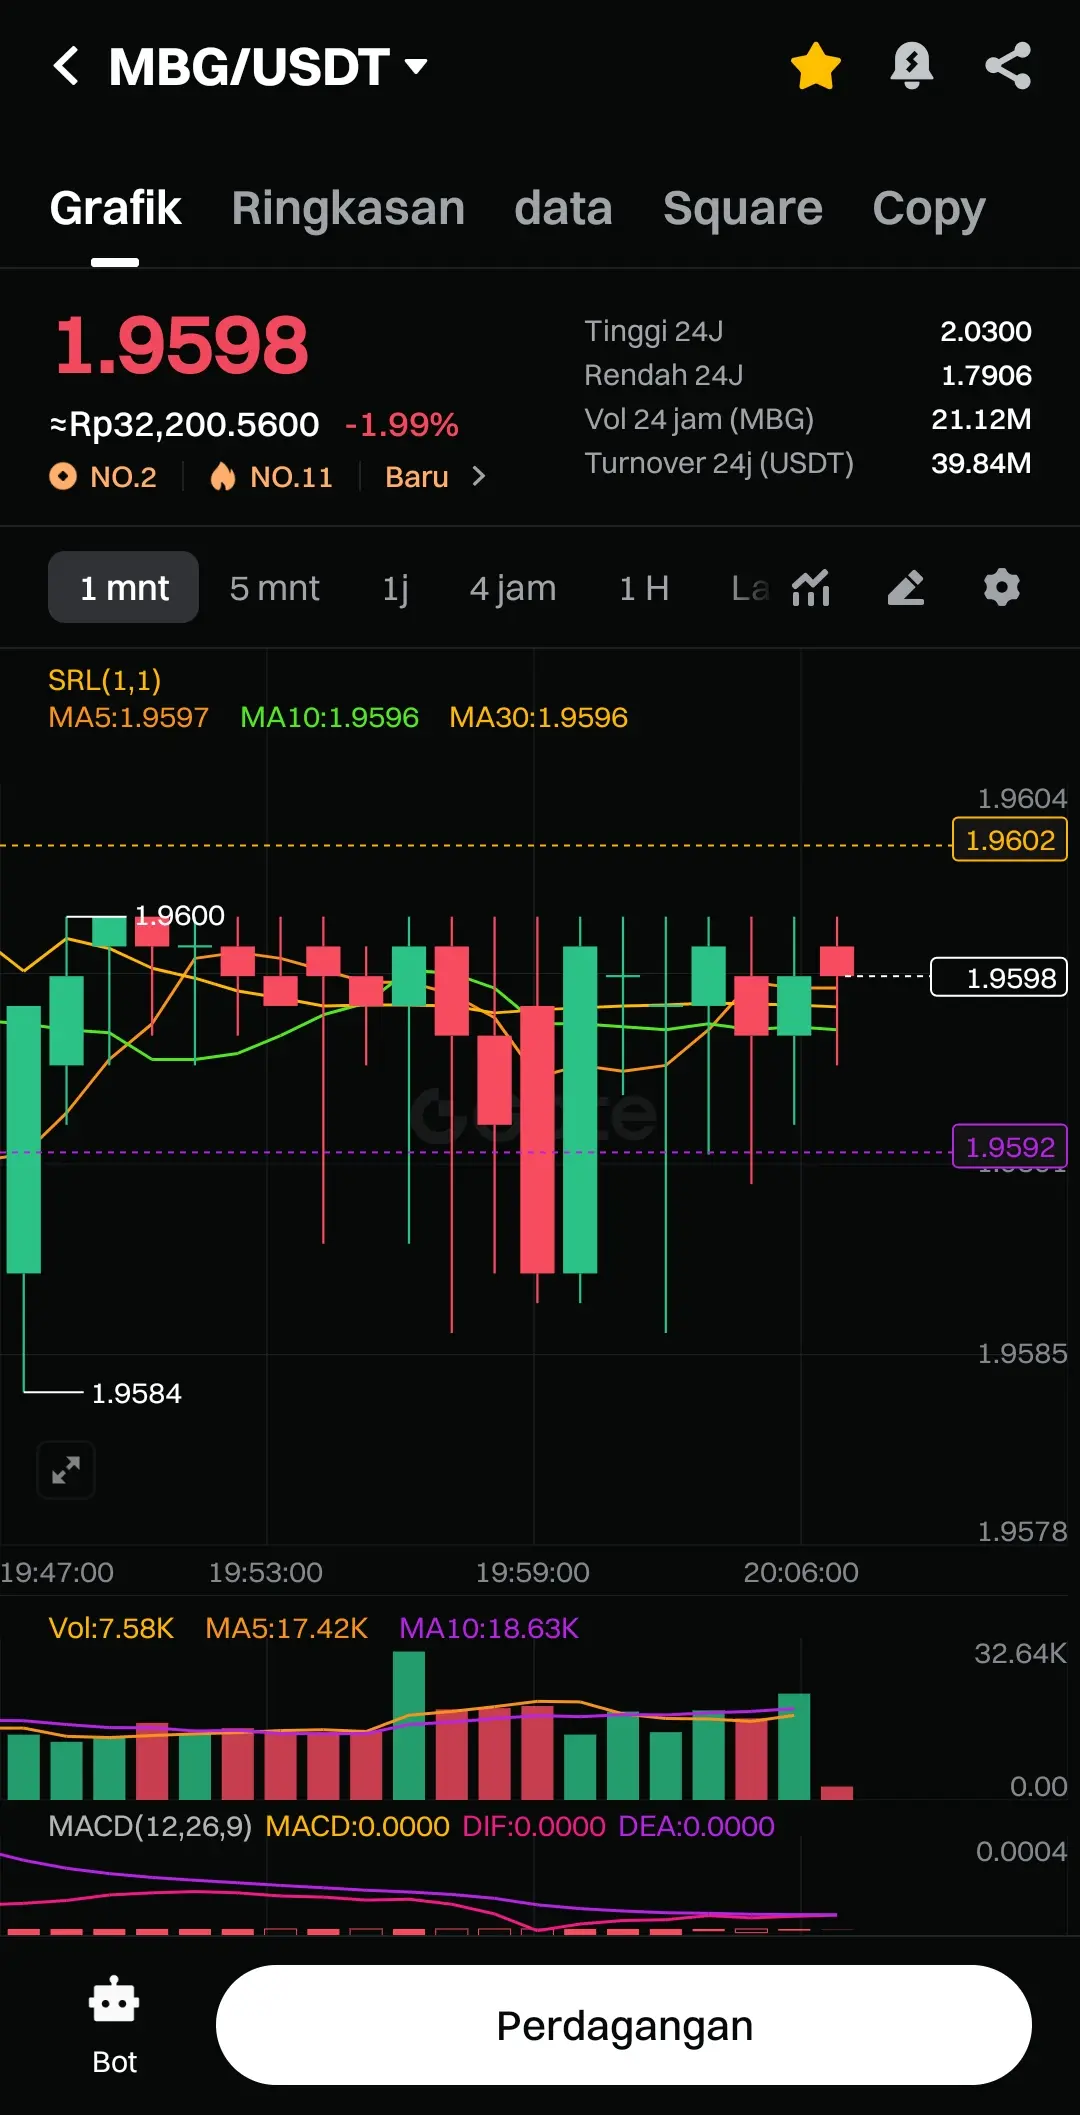Select the 5 mnt timeframe
The image size is (1080, 2115).
pos(274,588)
